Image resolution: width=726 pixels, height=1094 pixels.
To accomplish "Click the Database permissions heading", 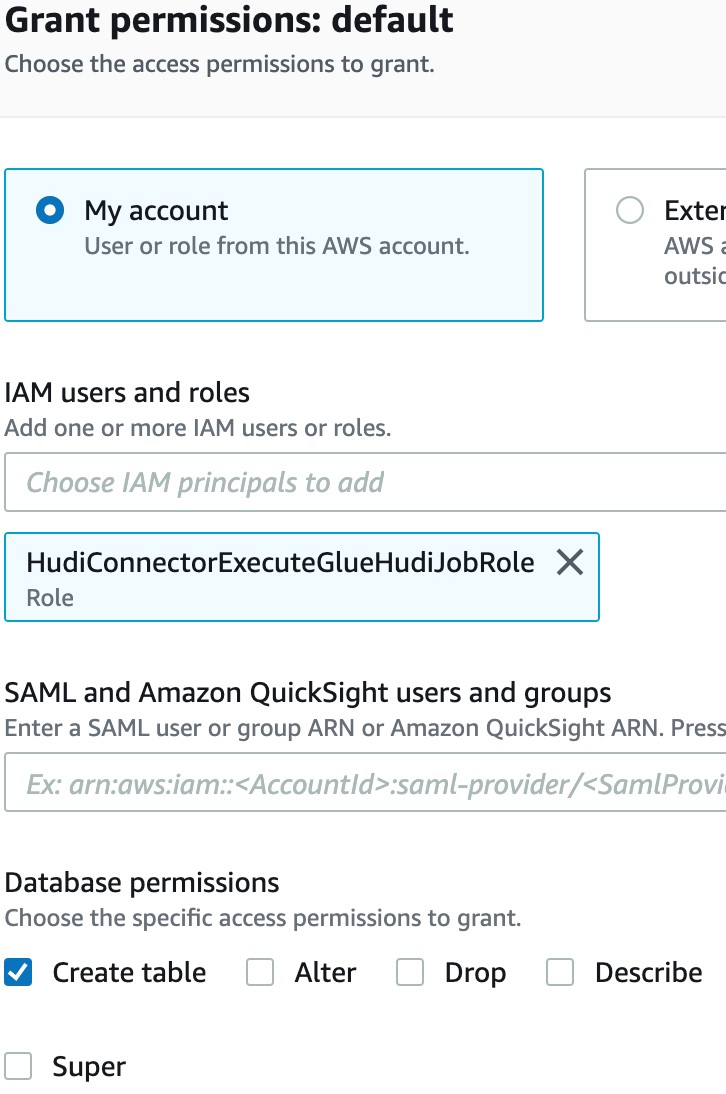I will [142, 883].
